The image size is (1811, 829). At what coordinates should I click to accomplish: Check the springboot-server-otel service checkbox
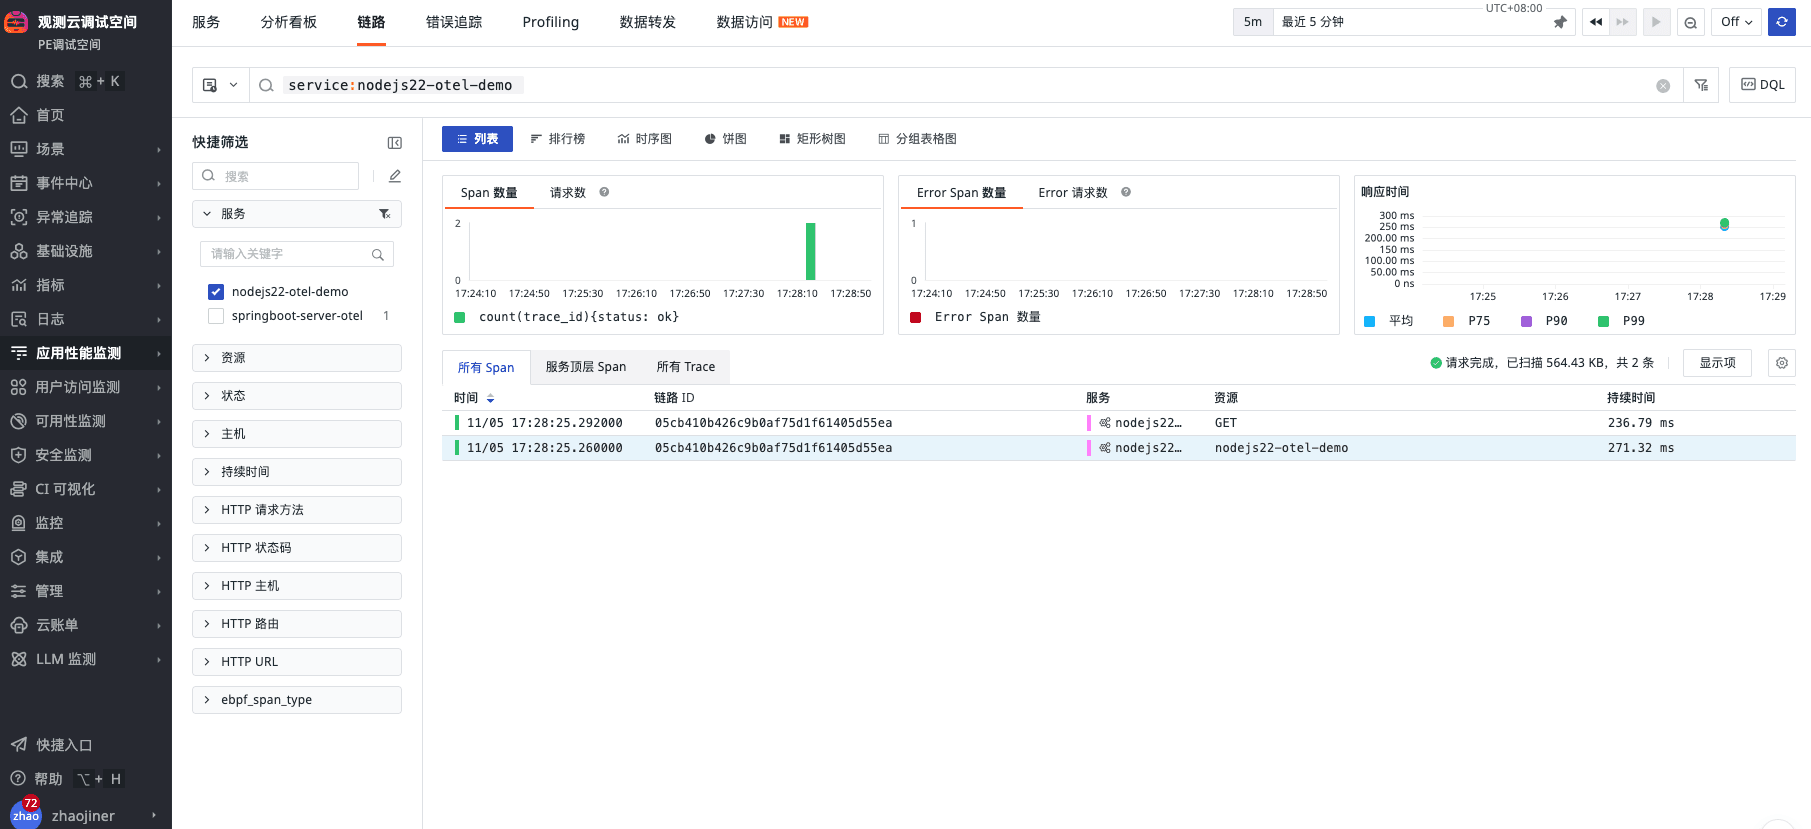[x=216, y=316]
